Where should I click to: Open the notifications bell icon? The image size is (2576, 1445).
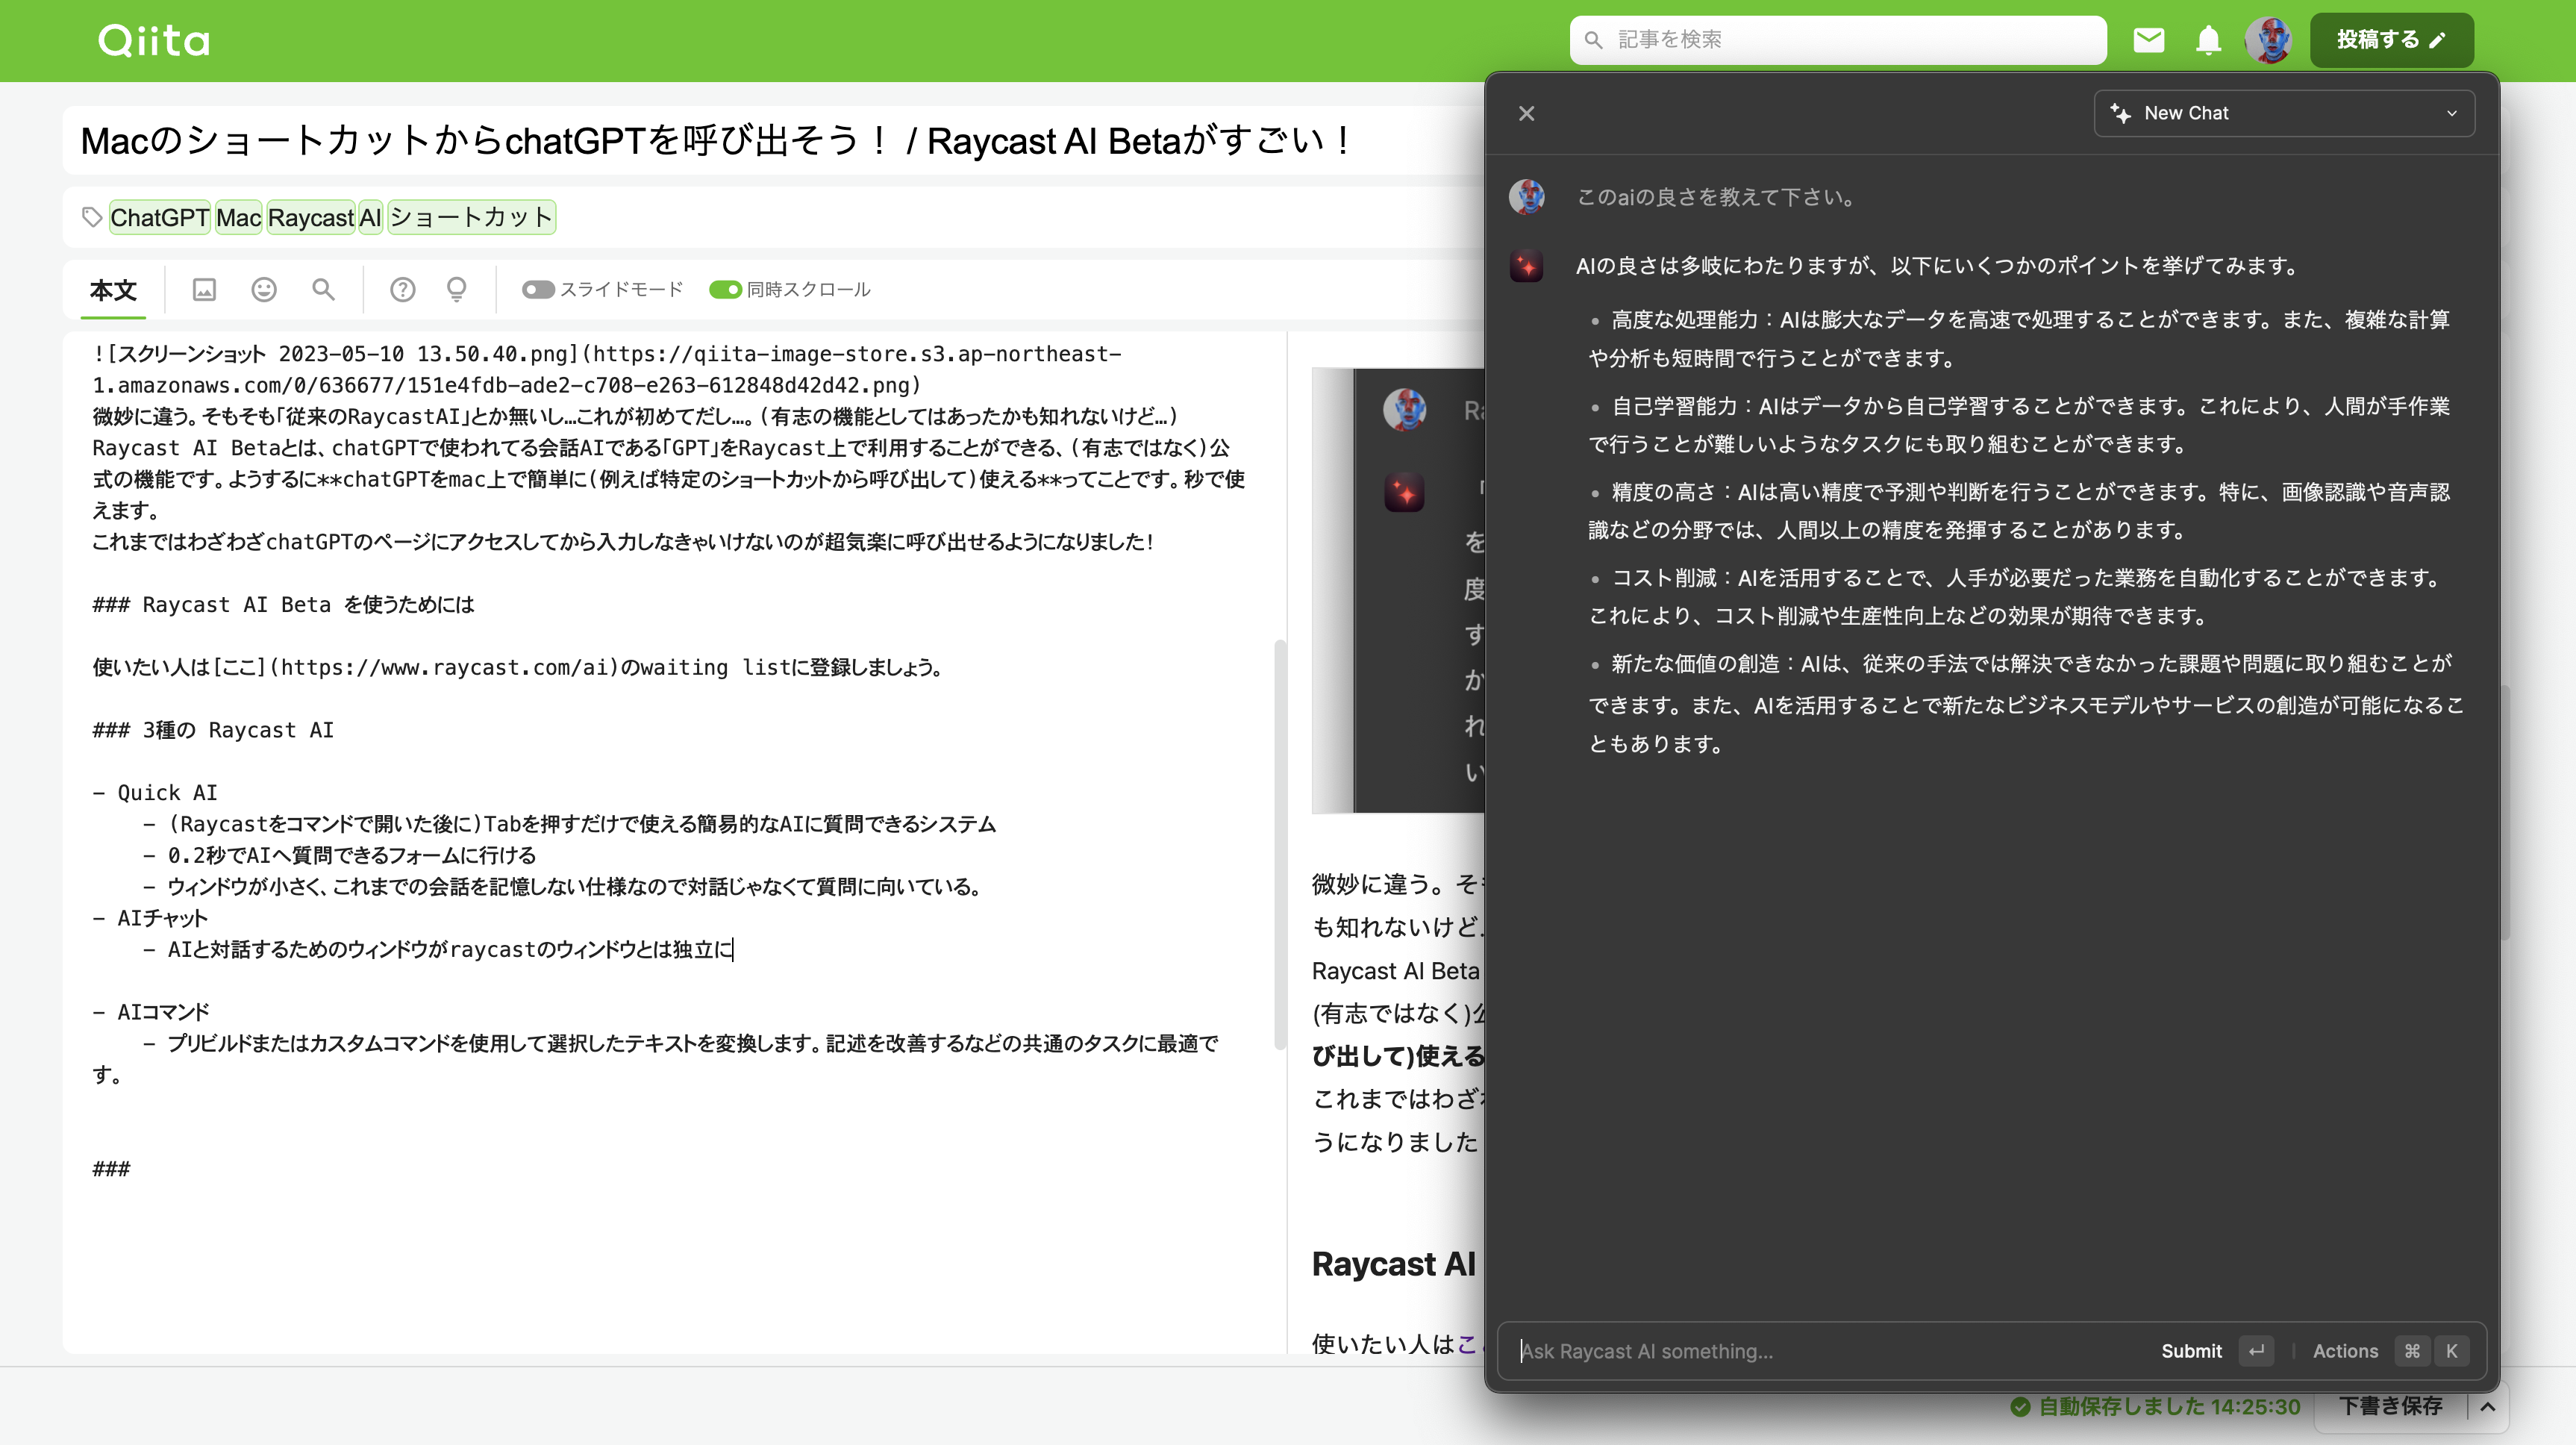point(2208,40)
